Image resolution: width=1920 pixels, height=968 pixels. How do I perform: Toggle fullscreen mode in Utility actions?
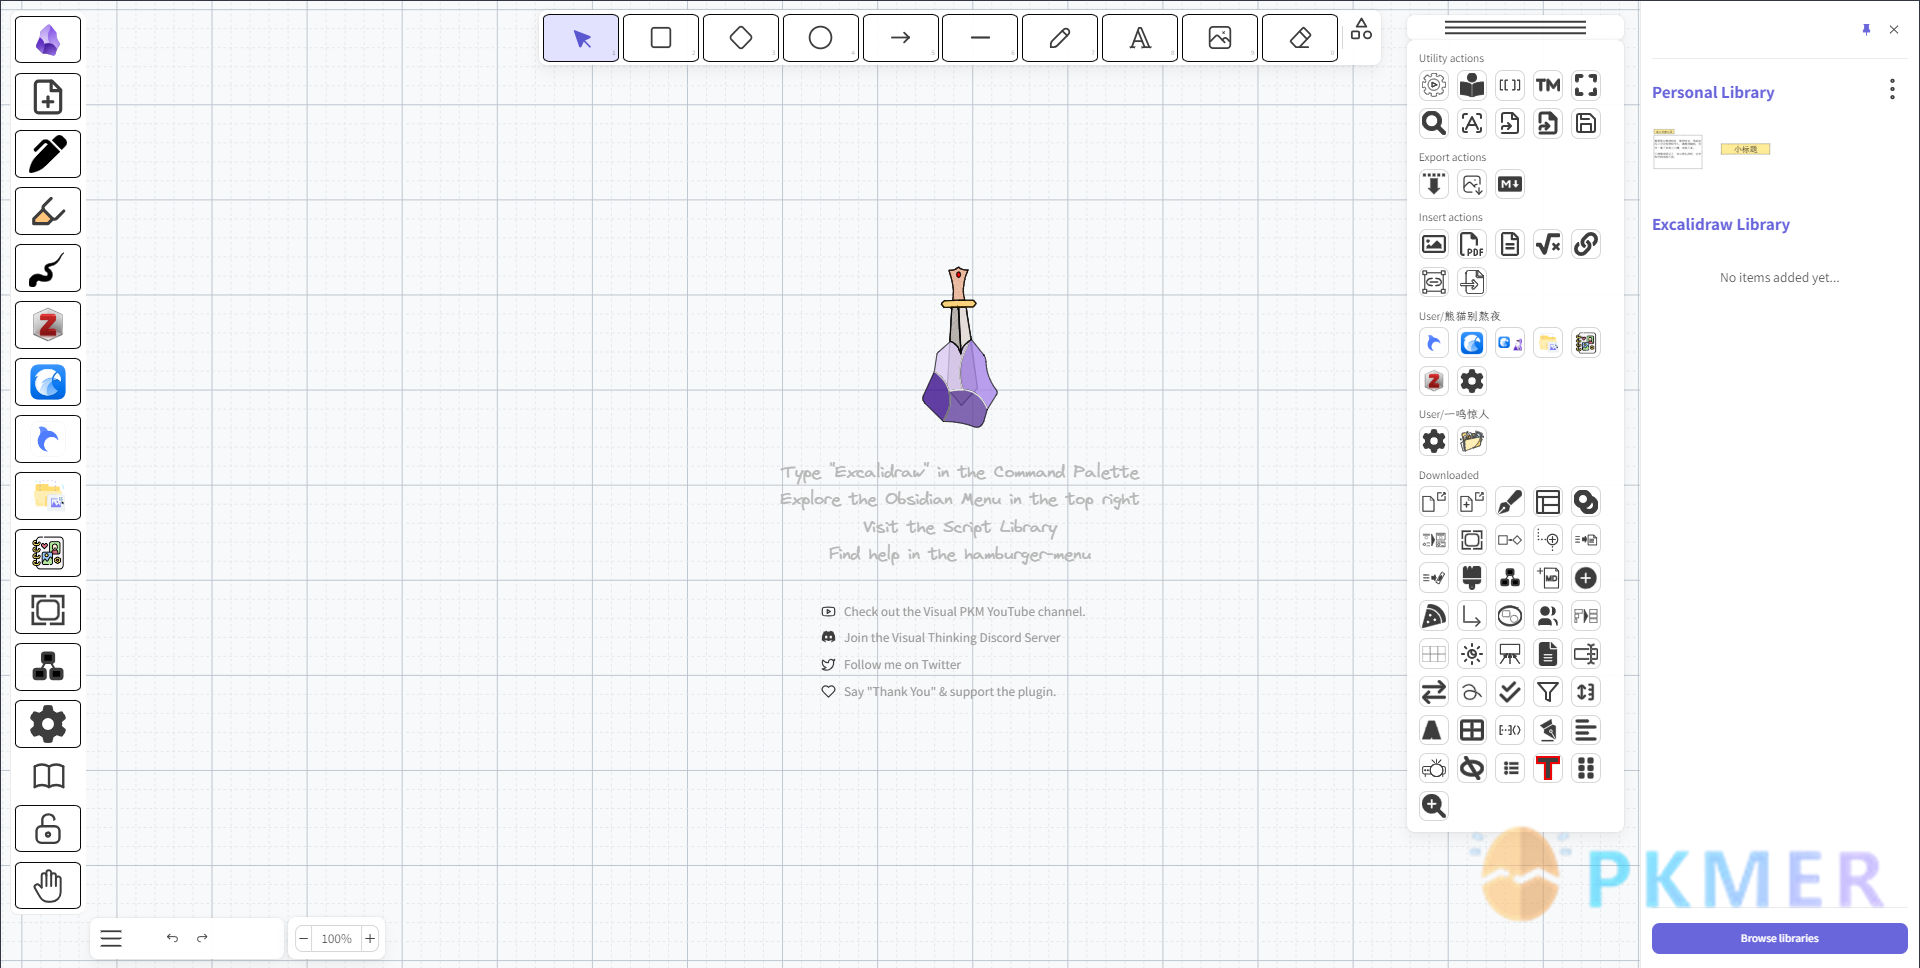pos(1585,86)
